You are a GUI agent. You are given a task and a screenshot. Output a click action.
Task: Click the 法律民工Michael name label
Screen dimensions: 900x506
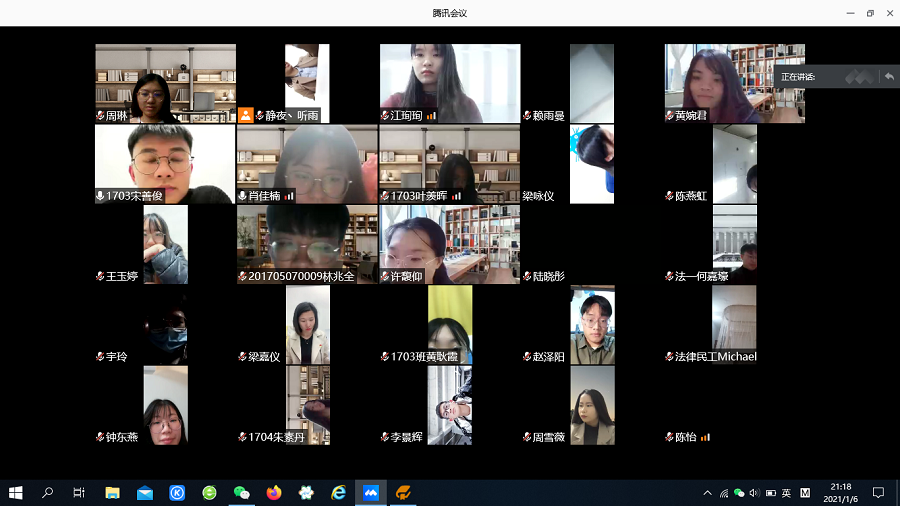[716, 357]
